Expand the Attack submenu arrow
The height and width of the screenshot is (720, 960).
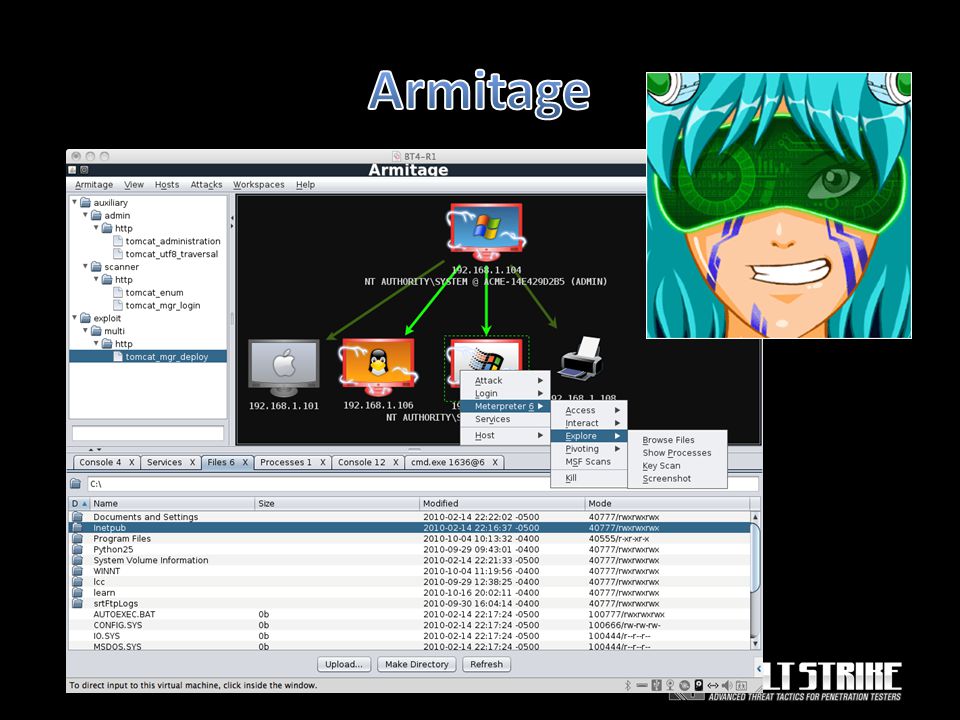[541, 381]
